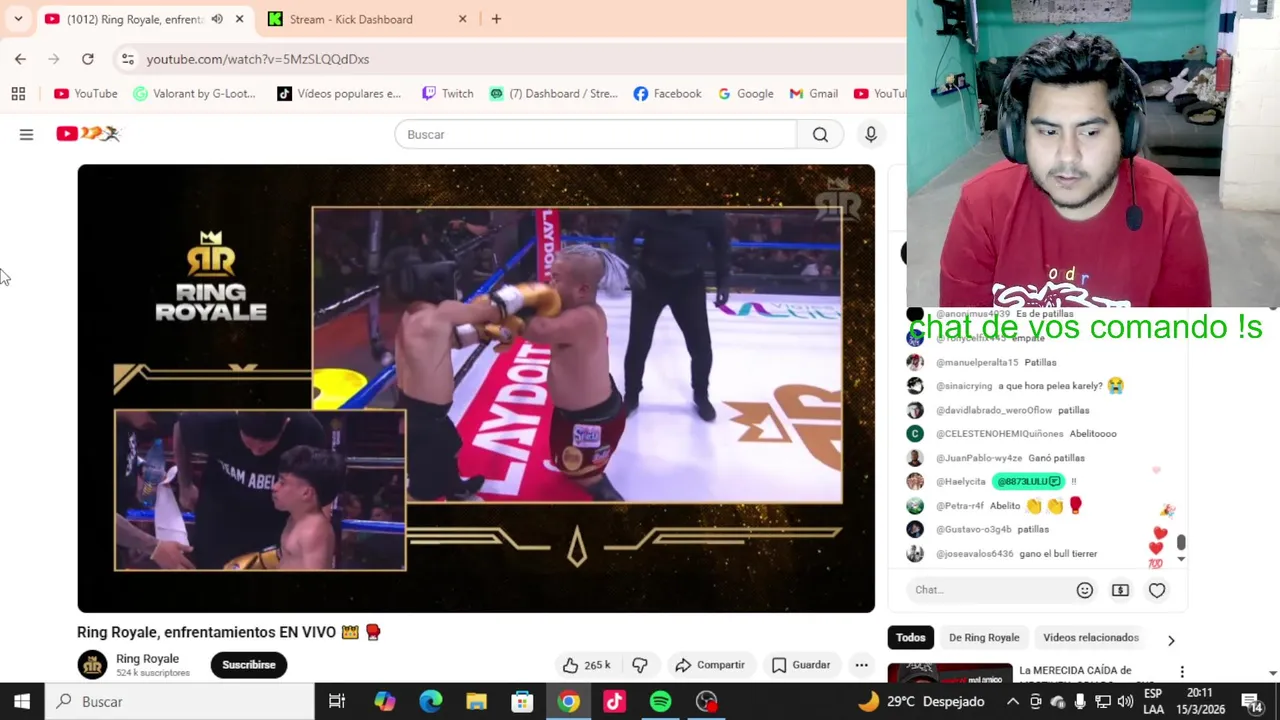Open Task View on taskbar
1280x720 pixels.
[x=337, y=702]
